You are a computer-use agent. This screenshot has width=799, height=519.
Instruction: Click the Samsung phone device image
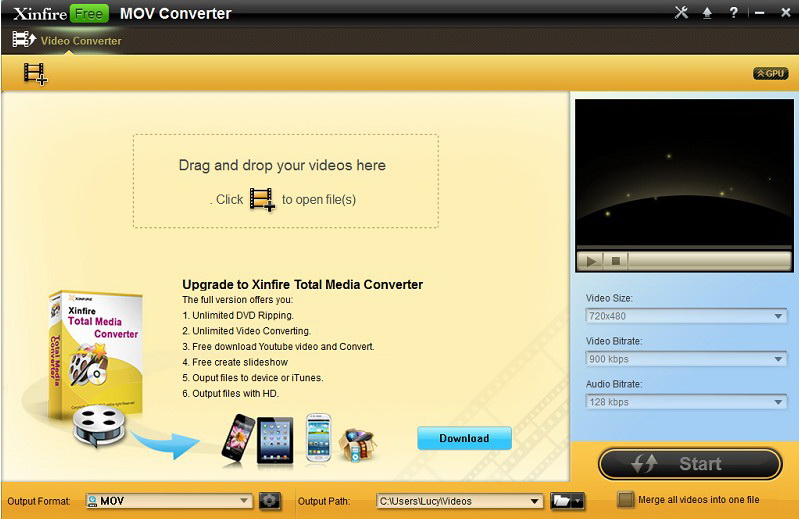pos(318,438)
